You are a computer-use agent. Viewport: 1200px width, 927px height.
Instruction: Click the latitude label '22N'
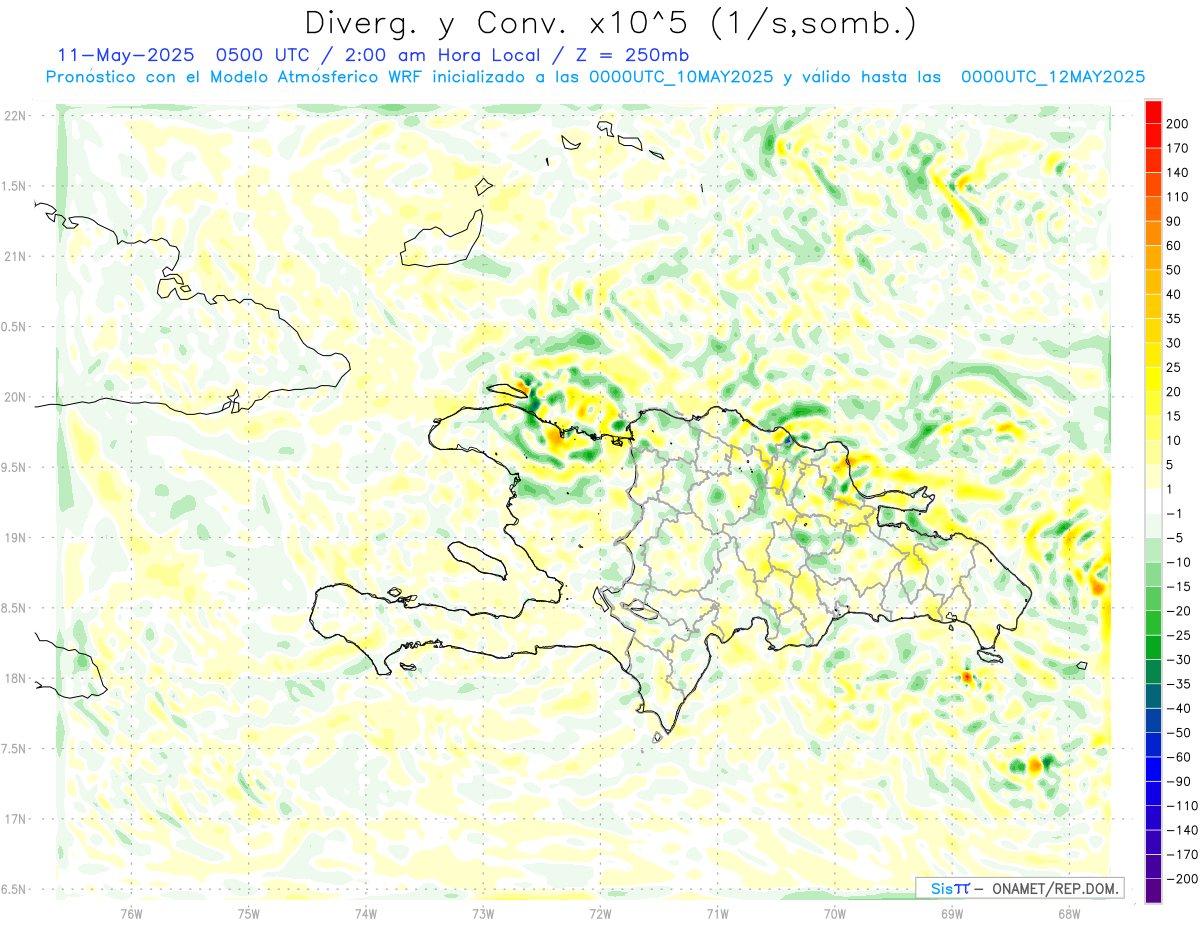(15, 116)
